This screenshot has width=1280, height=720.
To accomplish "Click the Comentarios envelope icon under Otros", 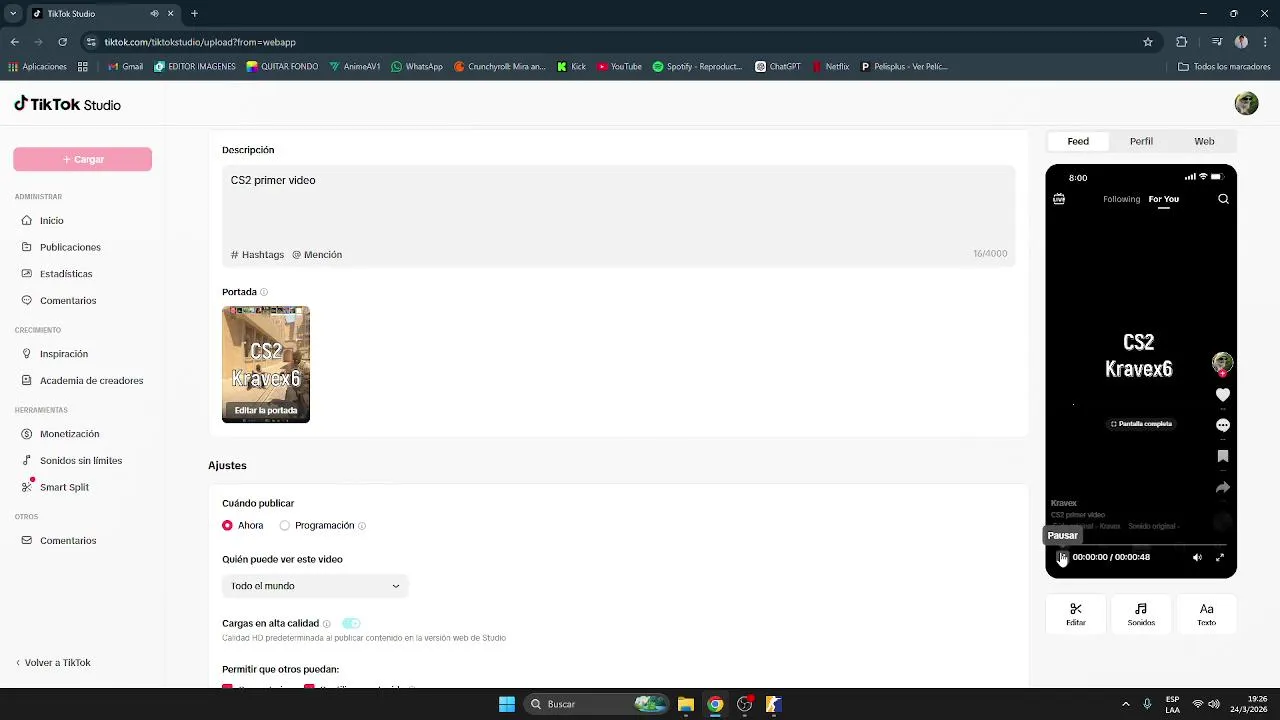I will point(27,541).
